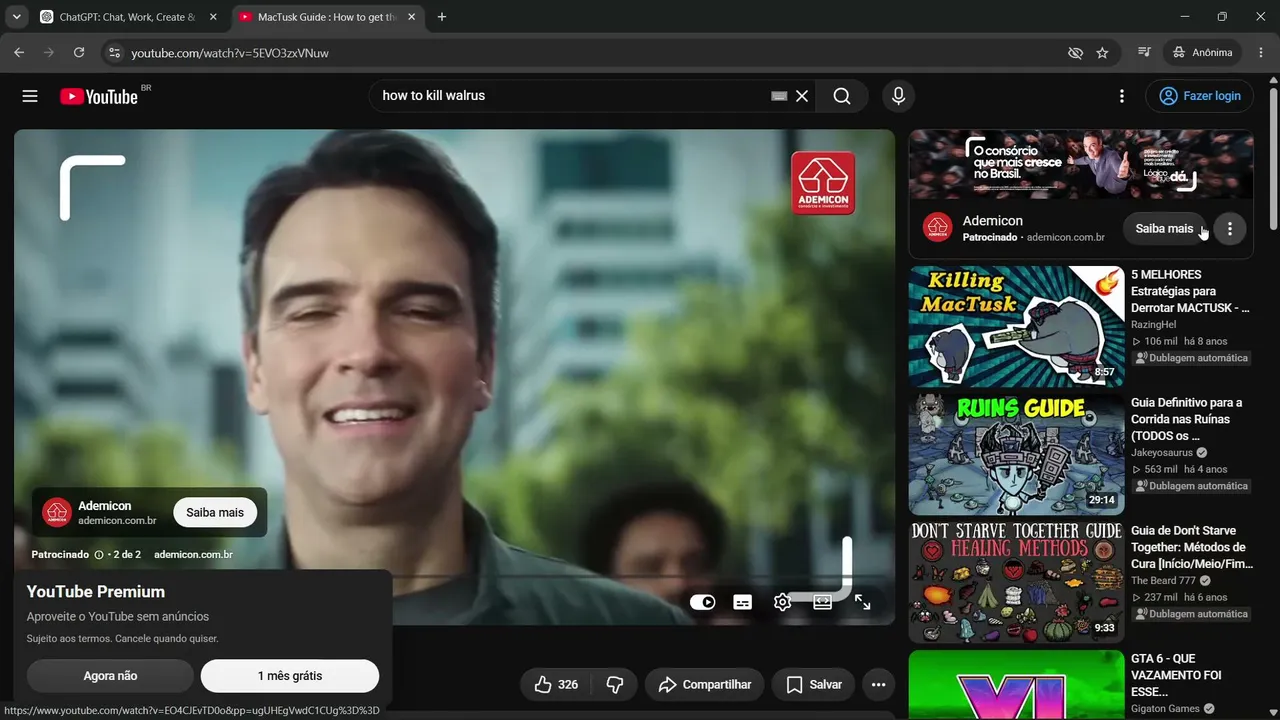
Task: Click the Ademicon logo in the video corner
Action: coord(823,183)
